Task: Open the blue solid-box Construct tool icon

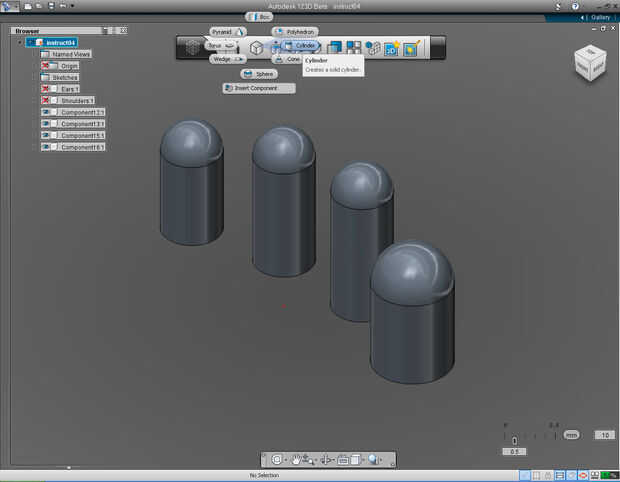Action: point(334,48)
